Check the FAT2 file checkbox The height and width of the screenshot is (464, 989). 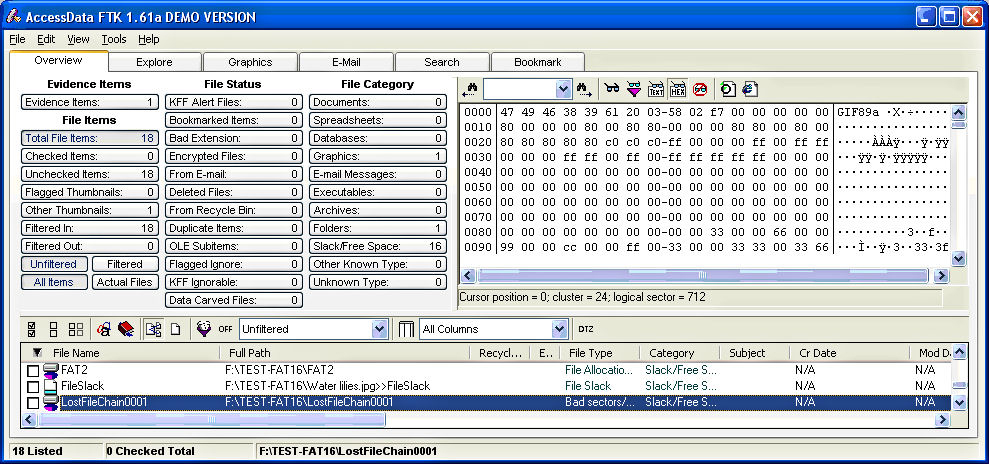tap(33, 371)
